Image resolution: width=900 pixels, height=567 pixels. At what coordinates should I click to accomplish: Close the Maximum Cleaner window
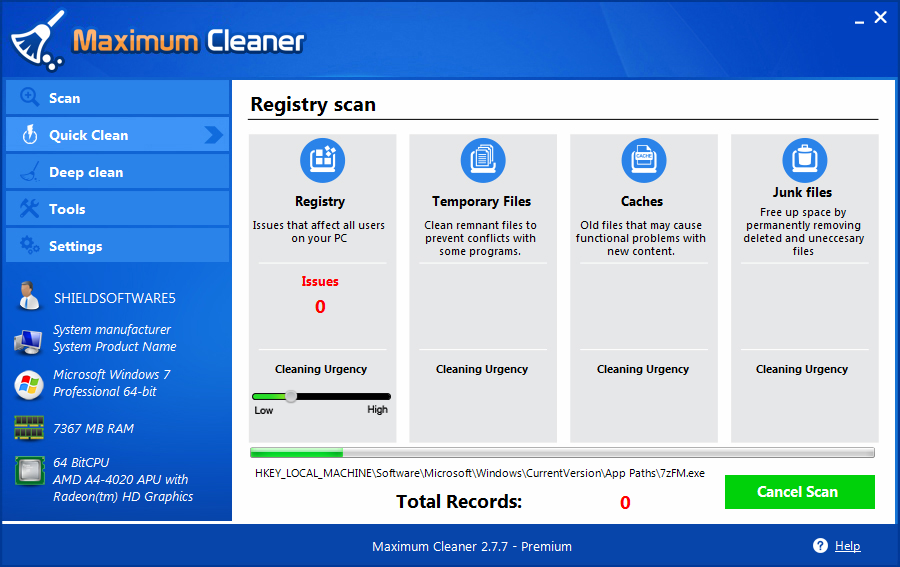click(x=880, y=18)
